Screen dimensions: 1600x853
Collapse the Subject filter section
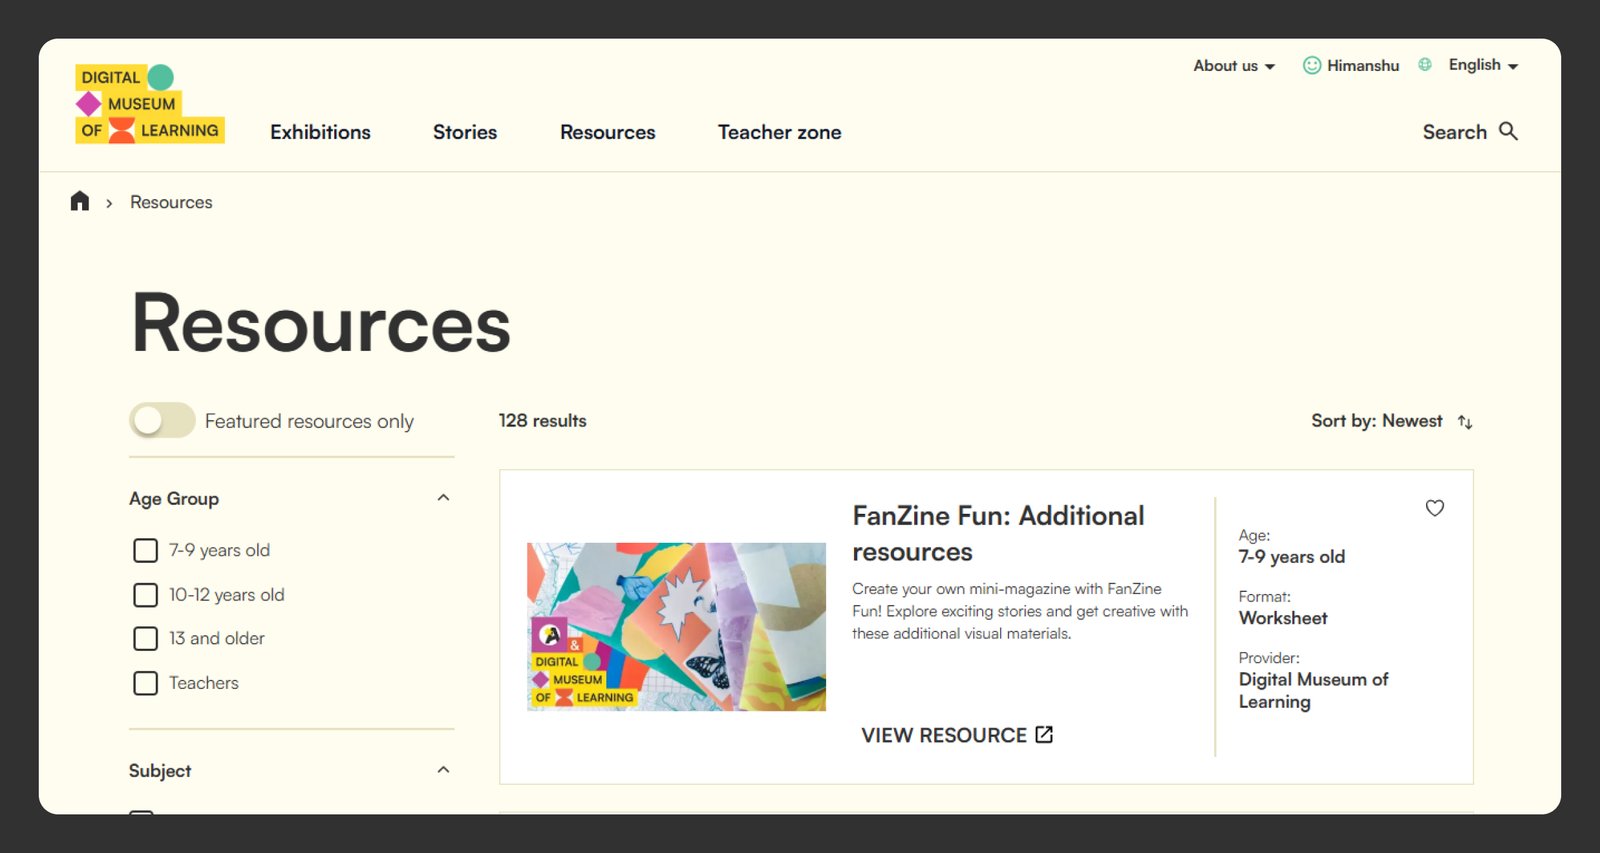tap(443, 770)
